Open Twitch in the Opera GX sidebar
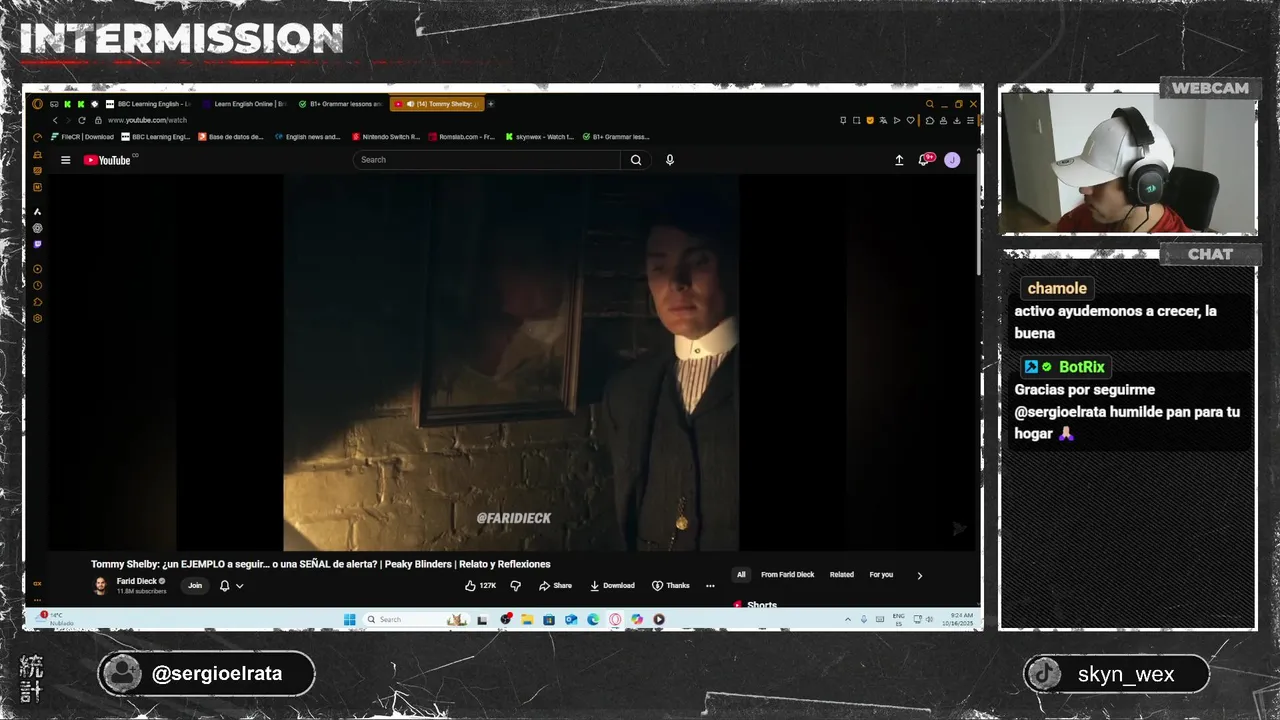 point(37,244)
